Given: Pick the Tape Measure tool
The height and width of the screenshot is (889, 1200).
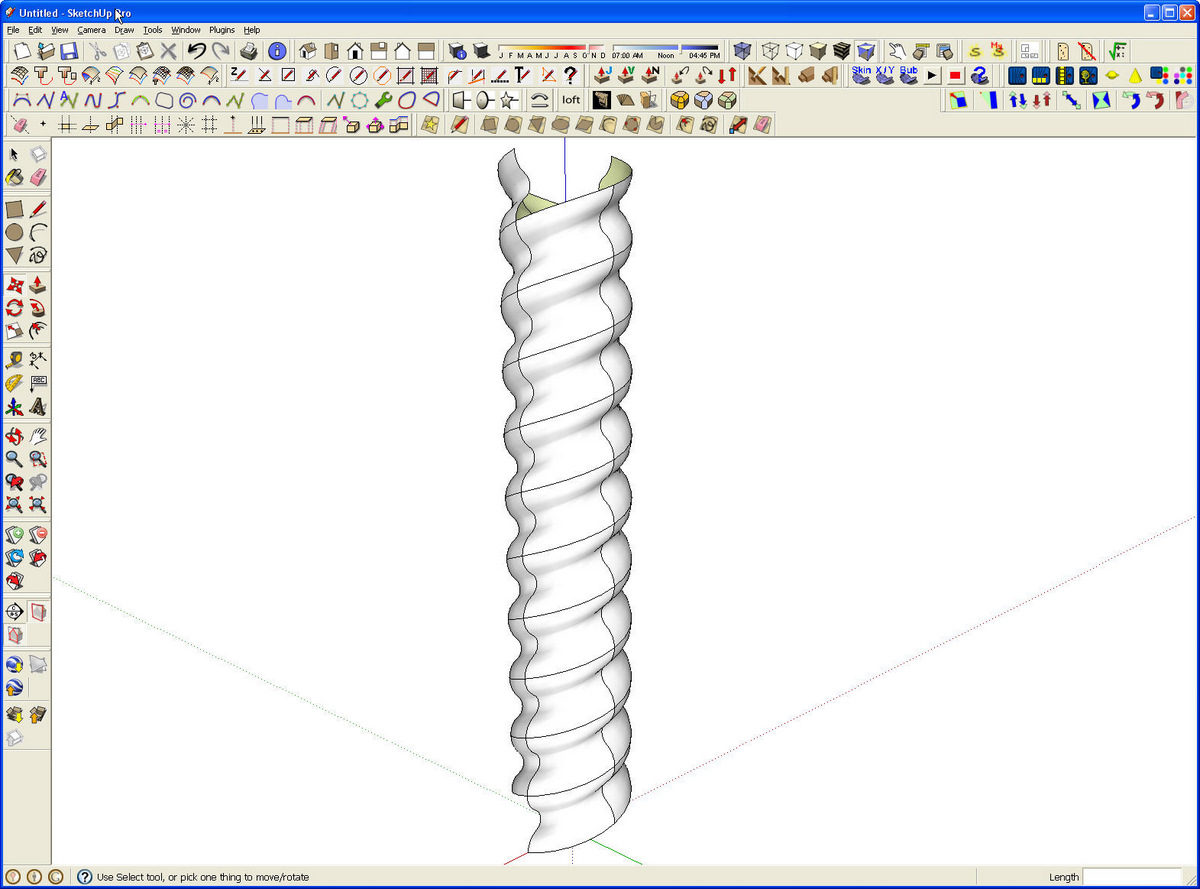Looking at the screenshot, I should pyautogui.click(x=14, y=360).
